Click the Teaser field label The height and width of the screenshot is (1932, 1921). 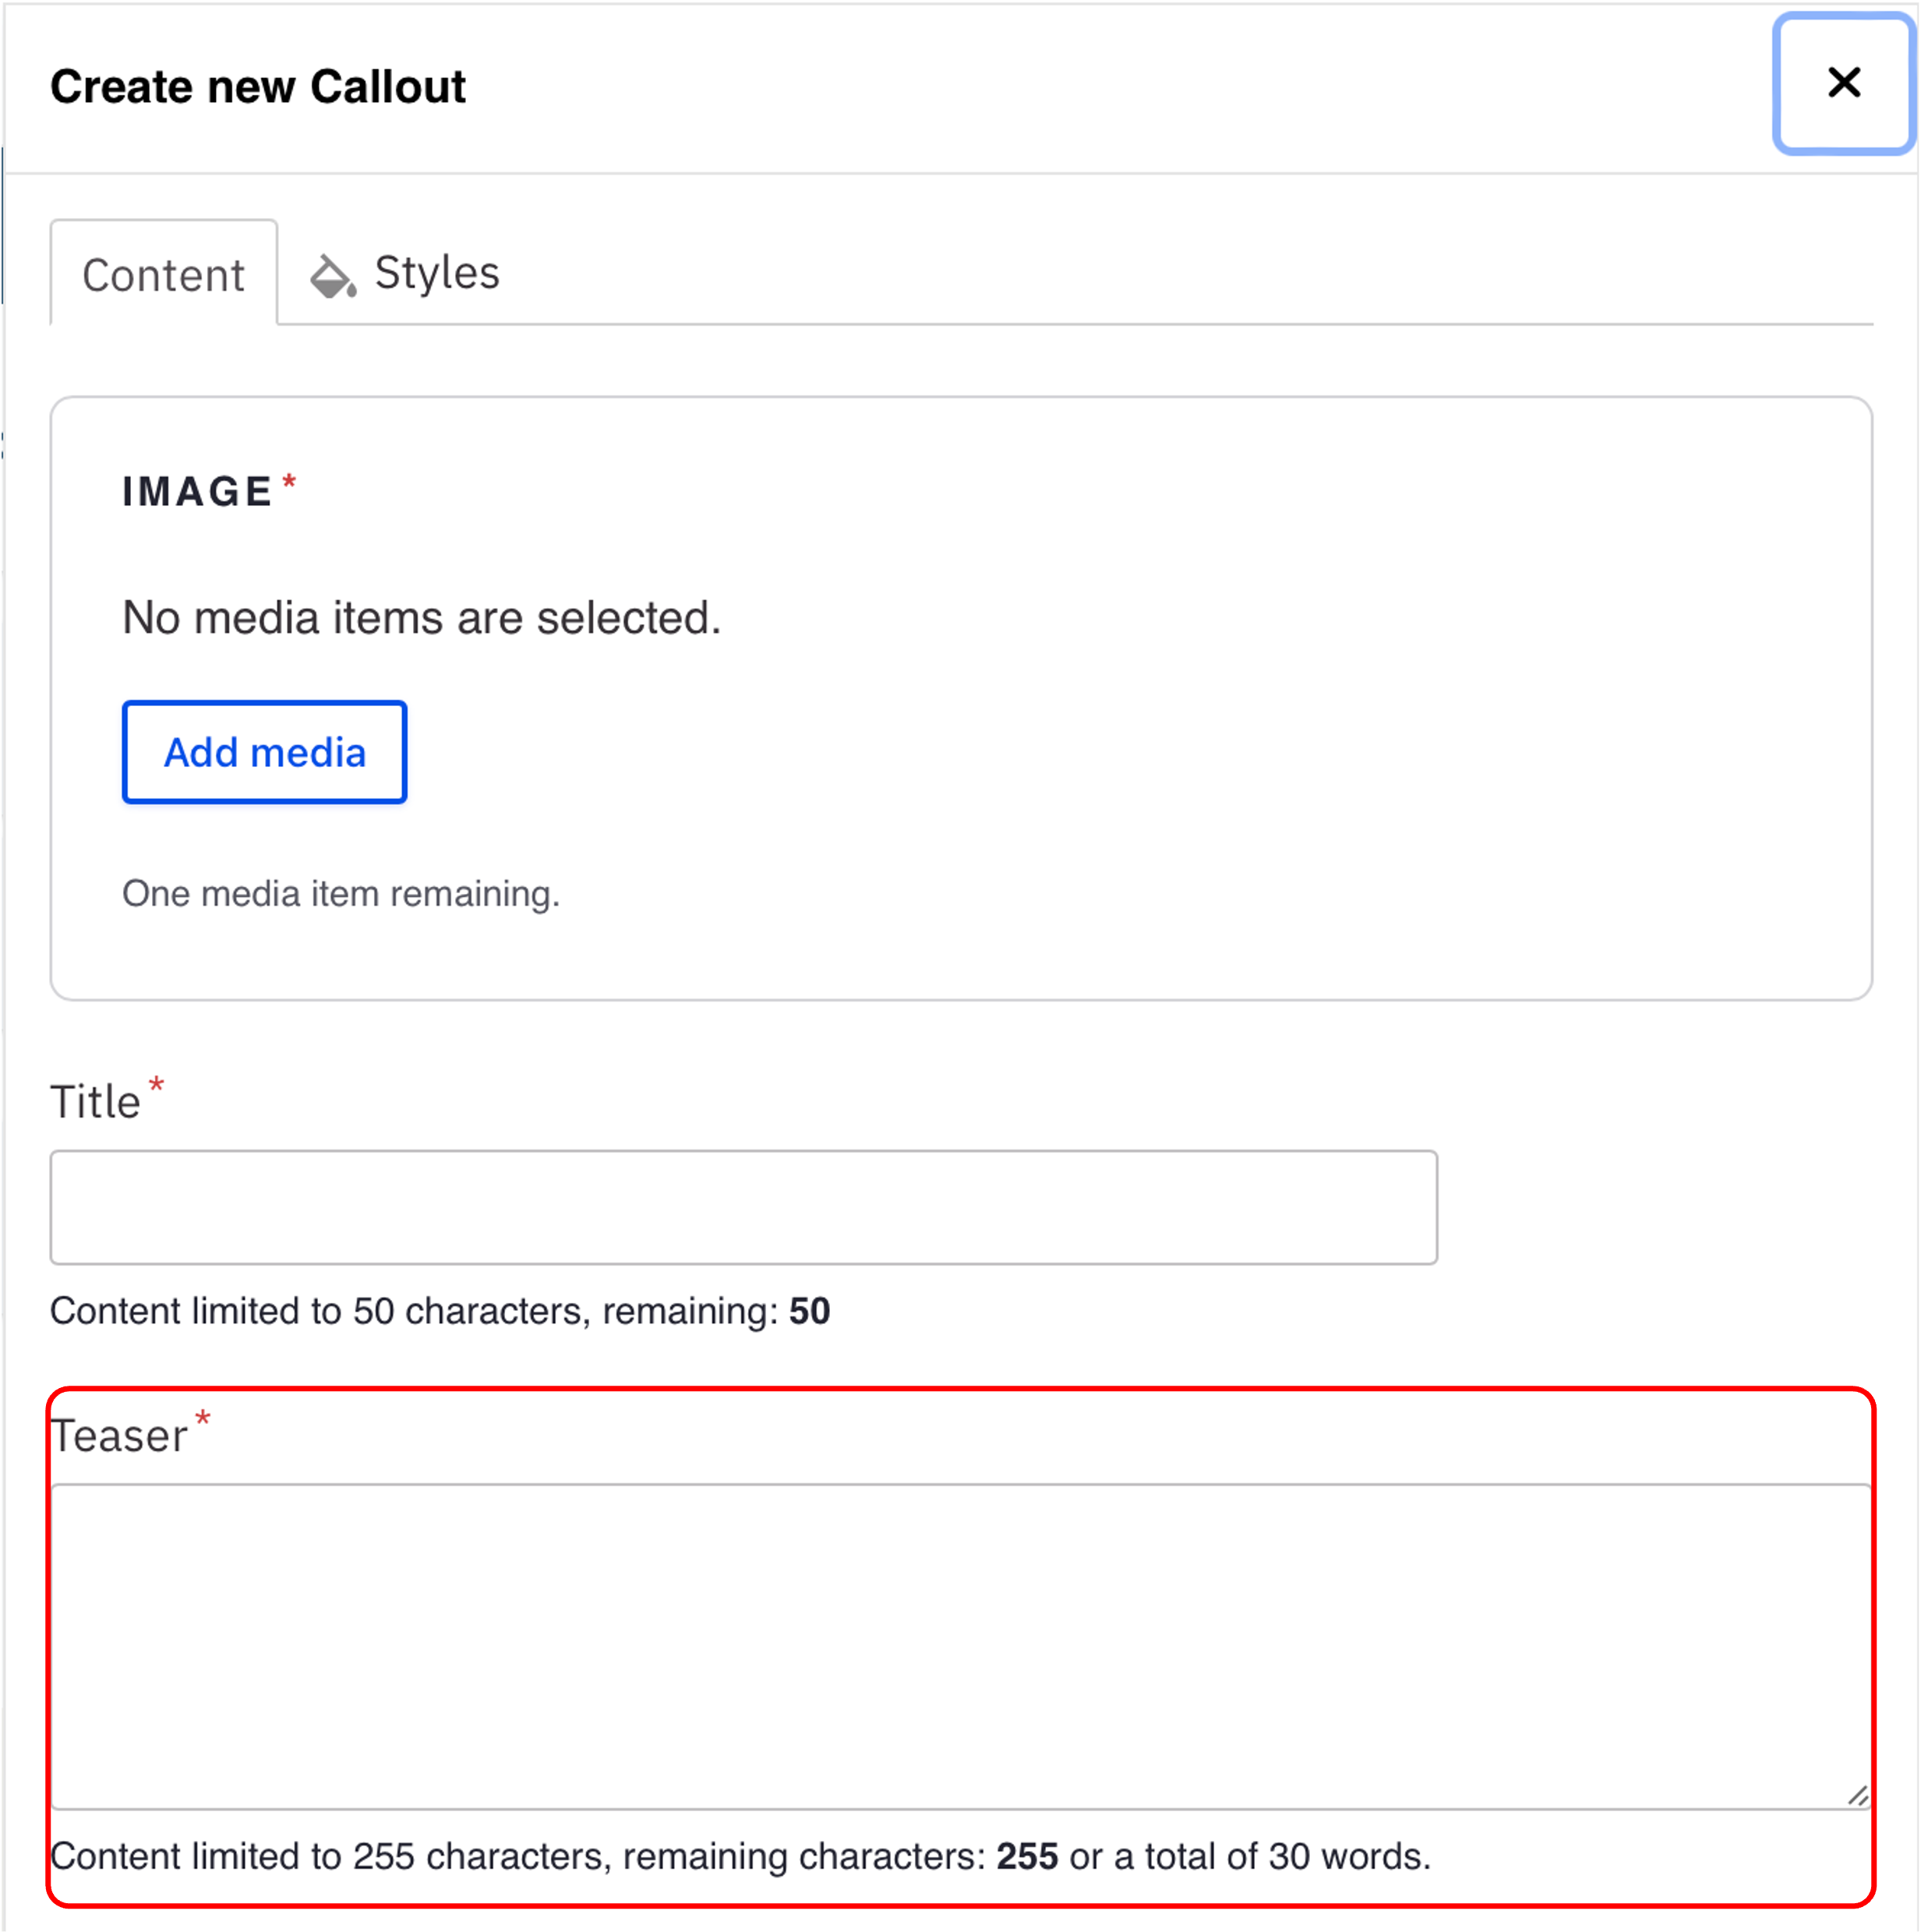119,1436
